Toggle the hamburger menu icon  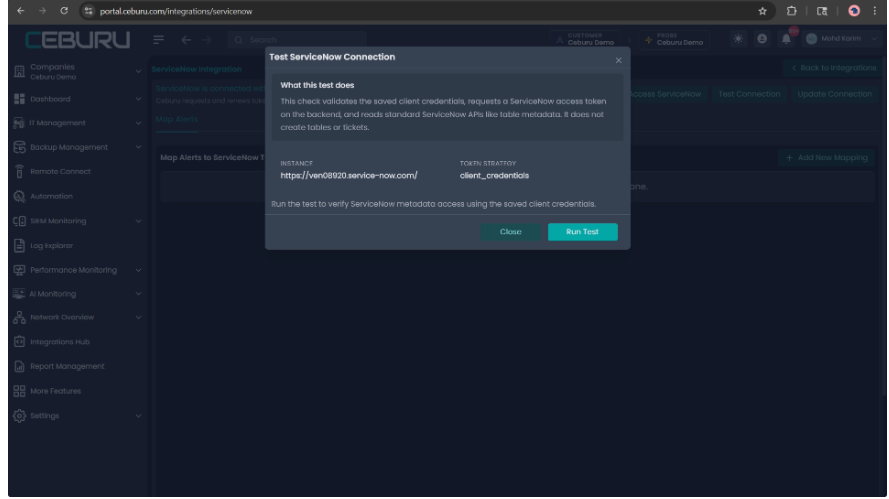pos(159,39)
